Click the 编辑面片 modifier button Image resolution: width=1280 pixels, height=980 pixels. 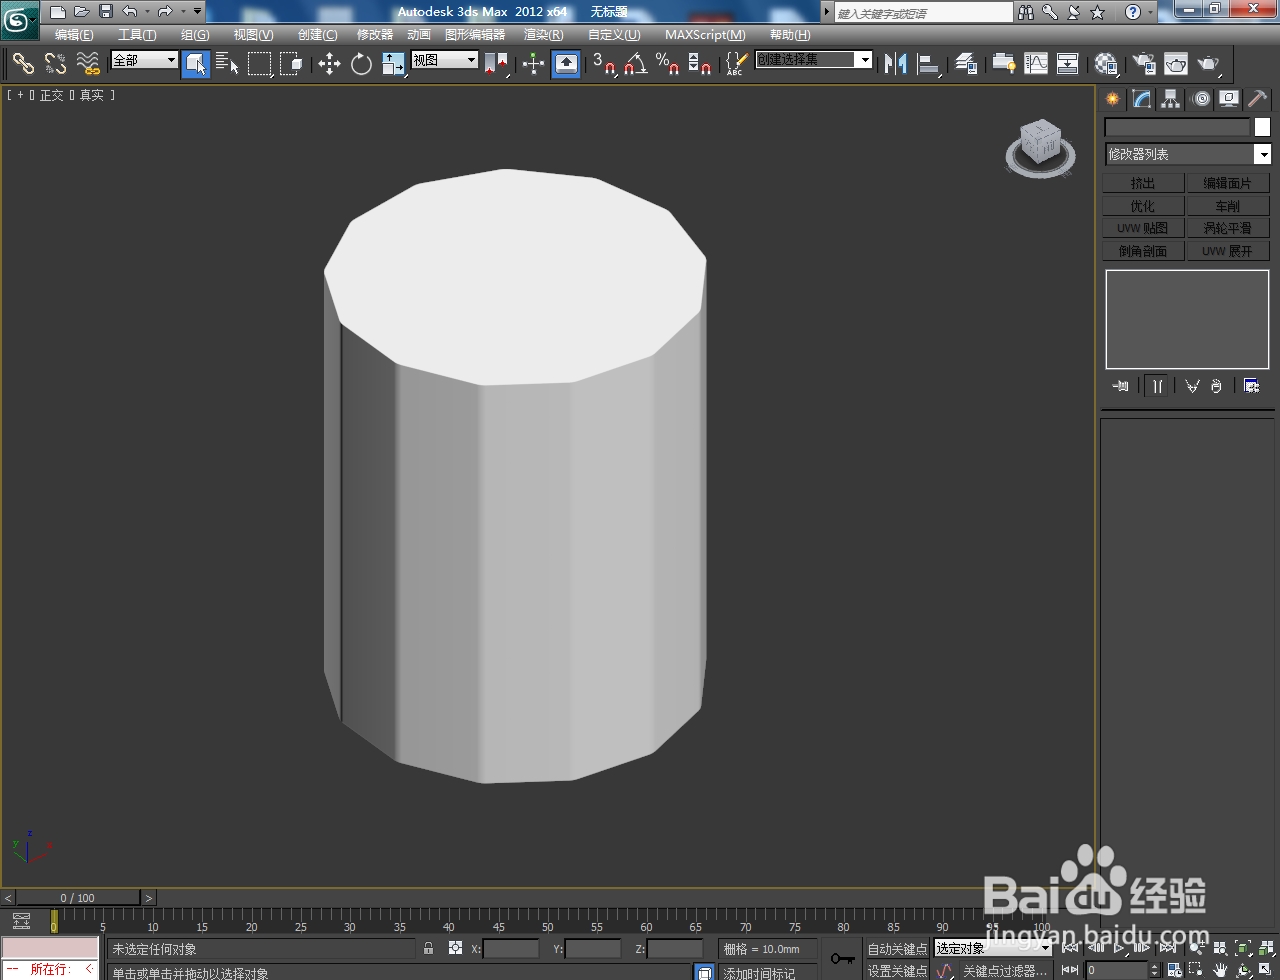[x=1228, y=183]
